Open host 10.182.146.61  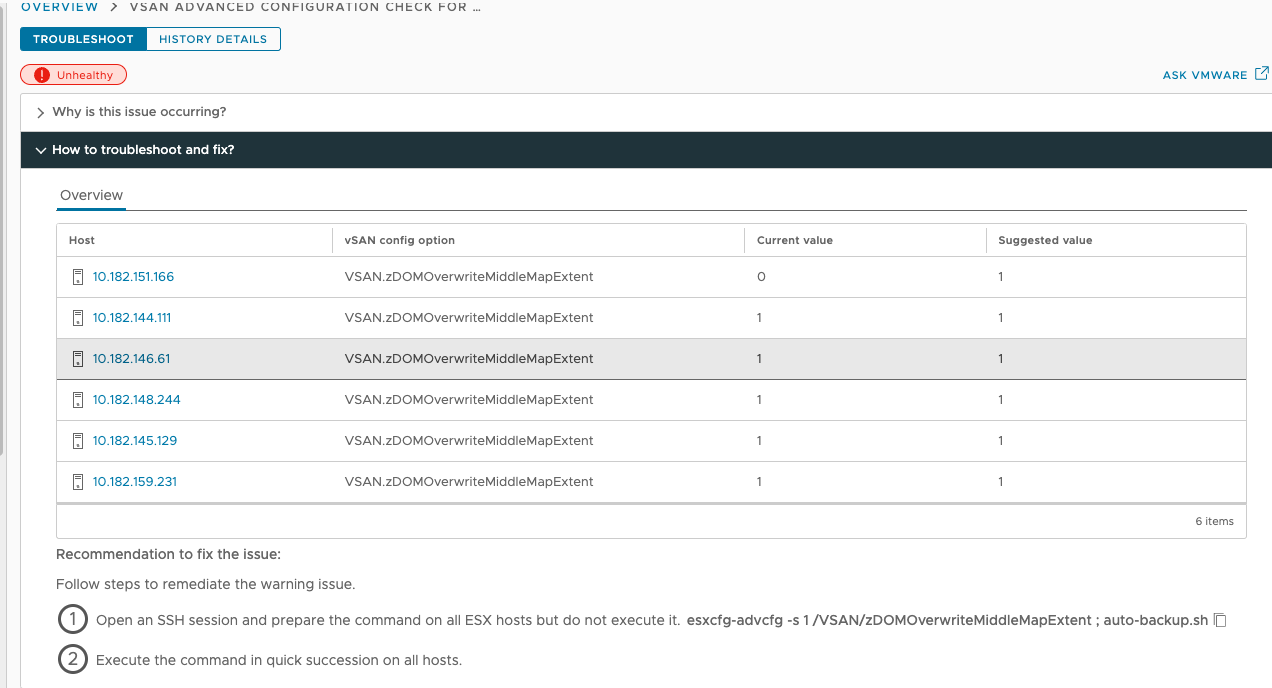132,359
